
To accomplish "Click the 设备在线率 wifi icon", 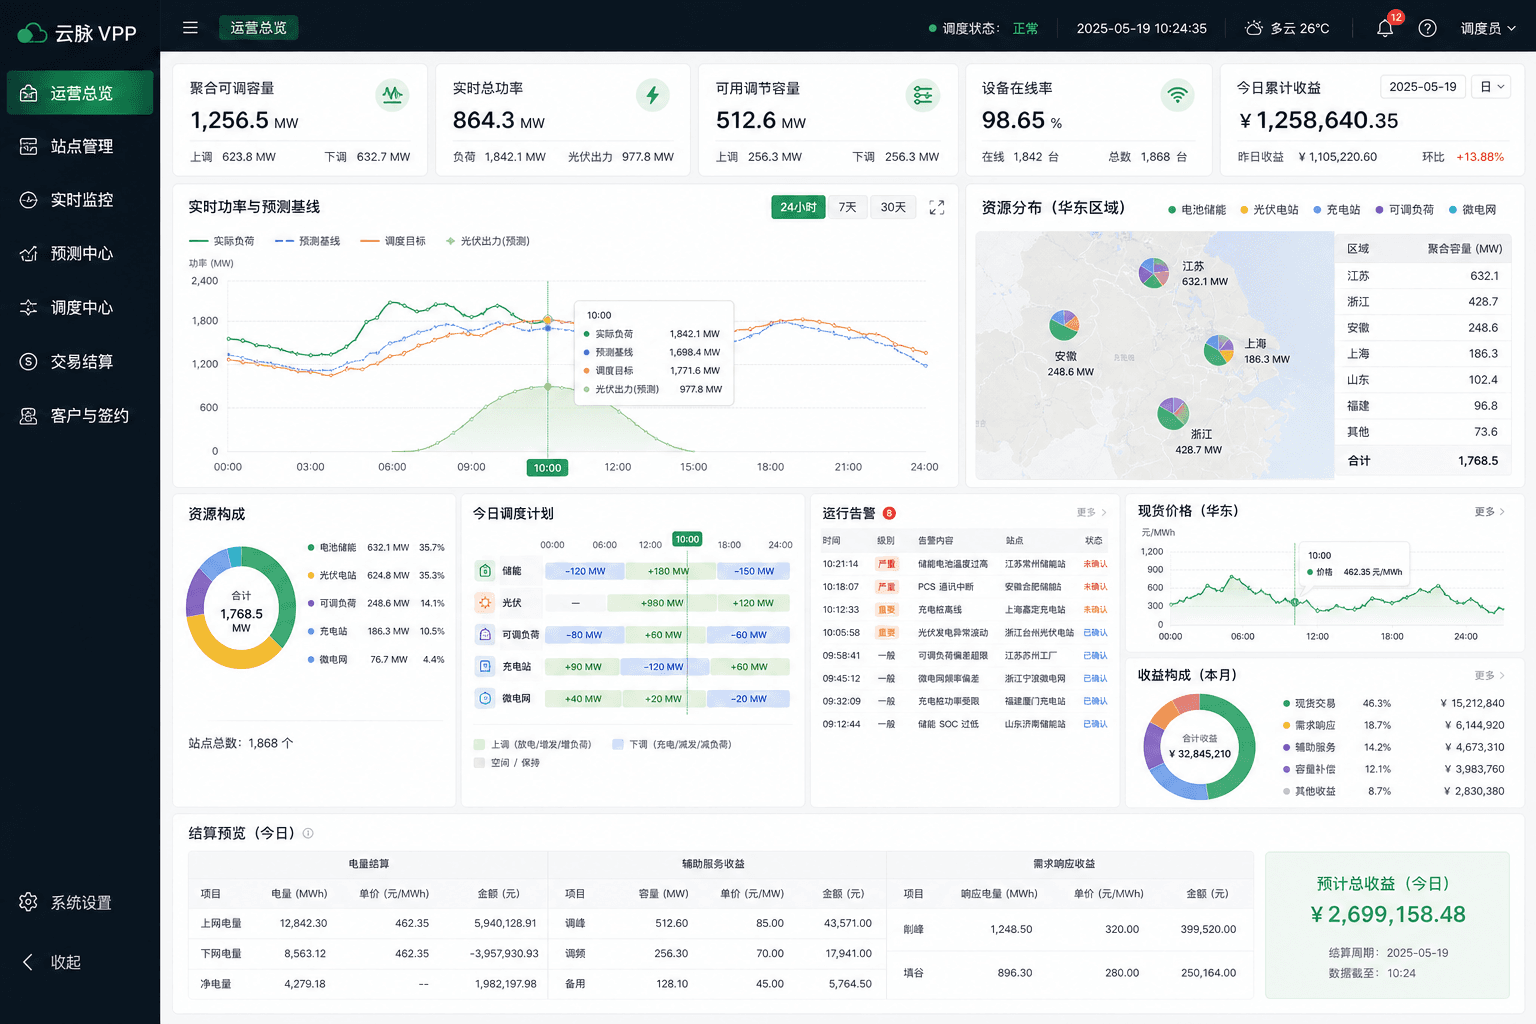I will (1178, 95).
